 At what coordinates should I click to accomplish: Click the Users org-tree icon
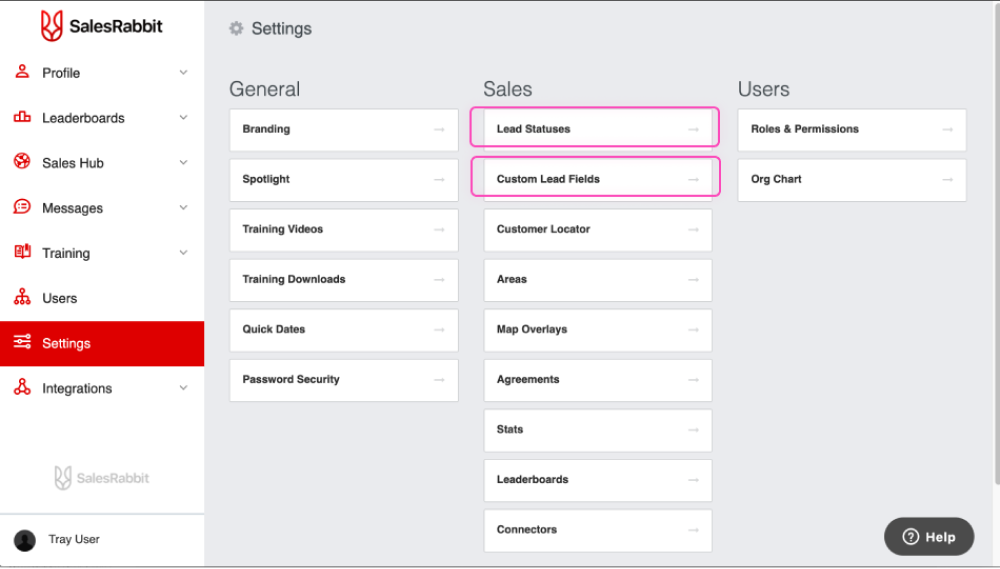pyautogui.click(x=22, y=297)
